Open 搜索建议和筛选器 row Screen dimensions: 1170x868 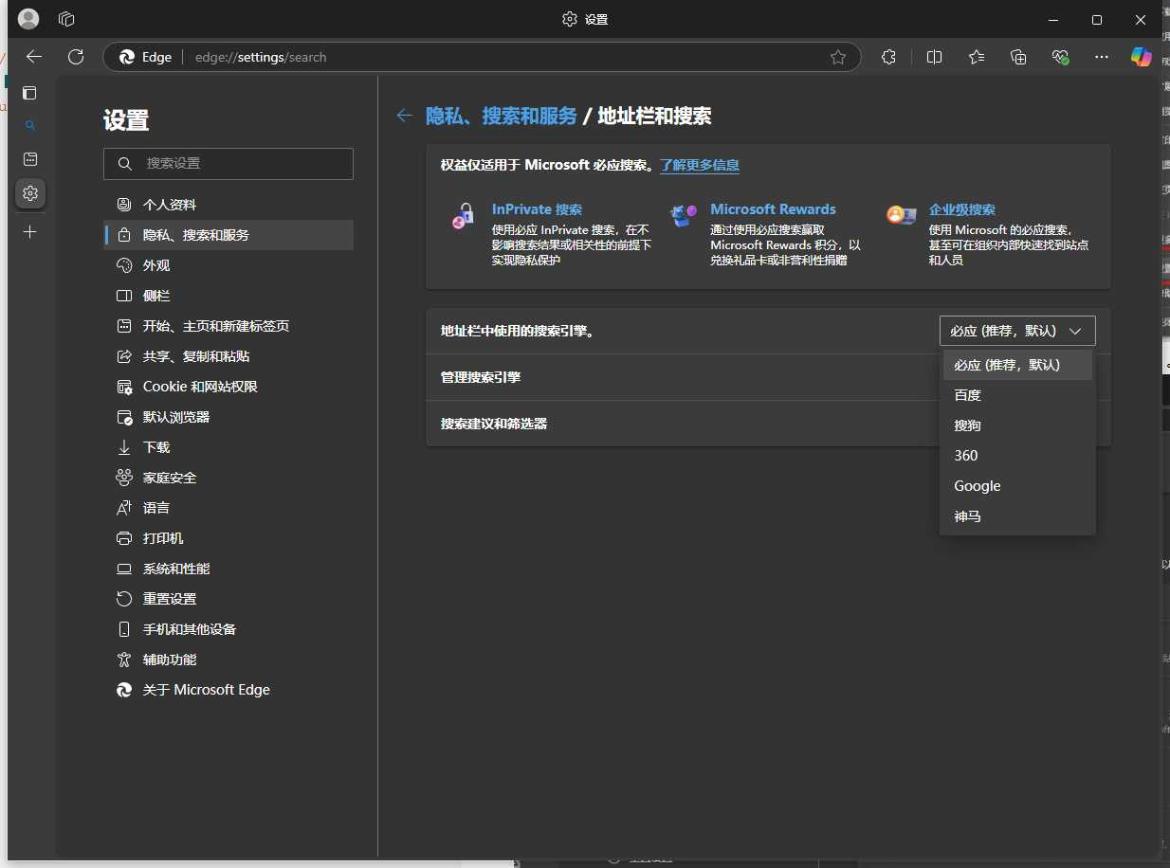(768, 424)
